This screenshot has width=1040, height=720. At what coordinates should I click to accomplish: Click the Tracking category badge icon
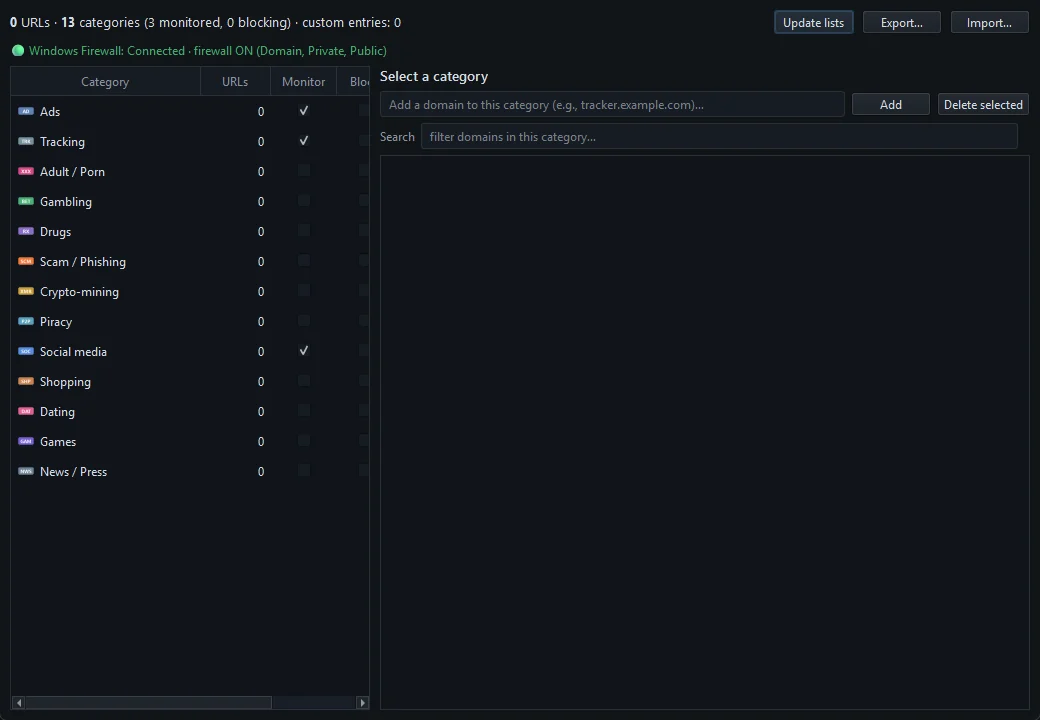coord(26,141)
